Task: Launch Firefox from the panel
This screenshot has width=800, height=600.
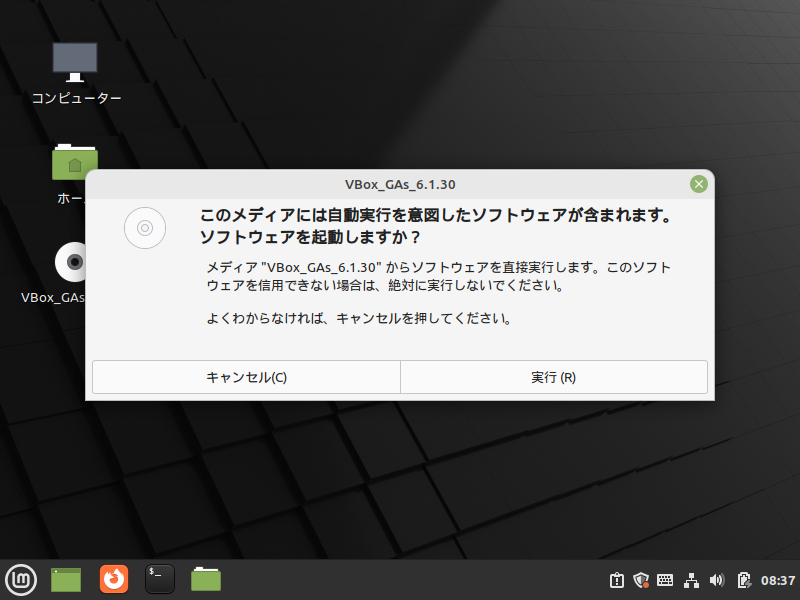Action: pos(114,579)
